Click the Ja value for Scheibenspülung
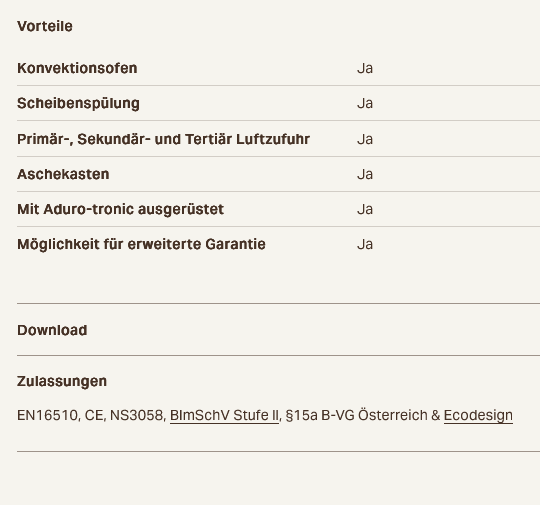The image size is (540, 505). tap(365, 103)
